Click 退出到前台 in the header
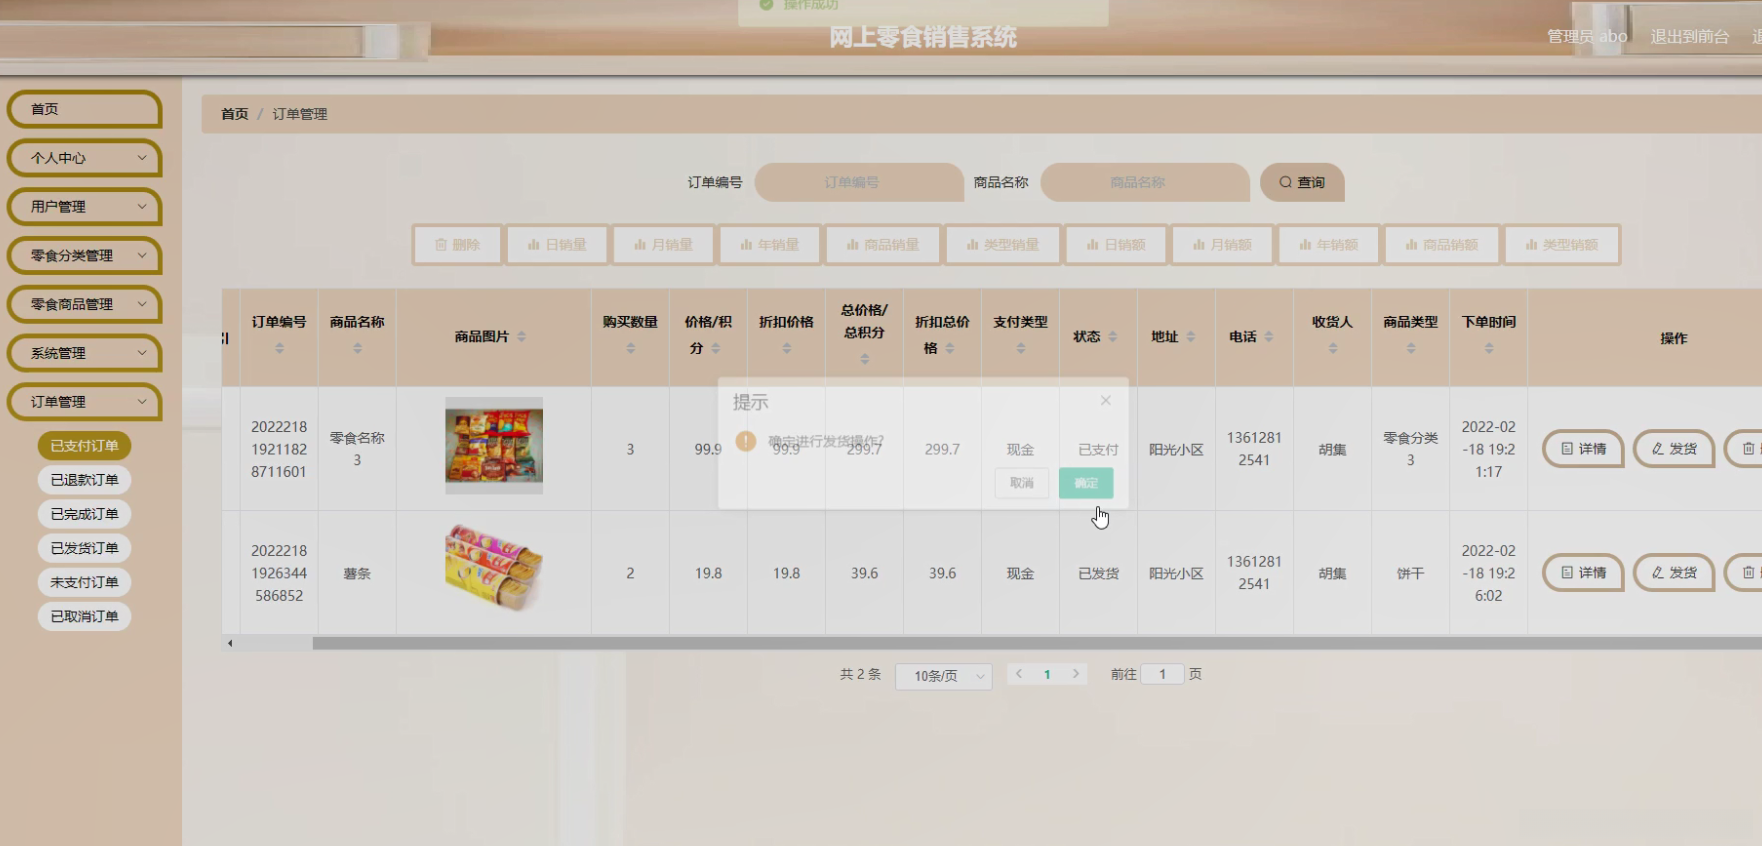This screenshot has height=846, width=1762. [x=1690, y=36]
